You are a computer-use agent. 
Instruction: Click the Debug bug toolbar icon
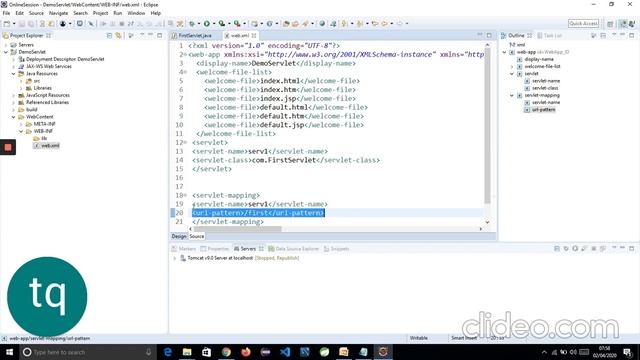(192, 24)
